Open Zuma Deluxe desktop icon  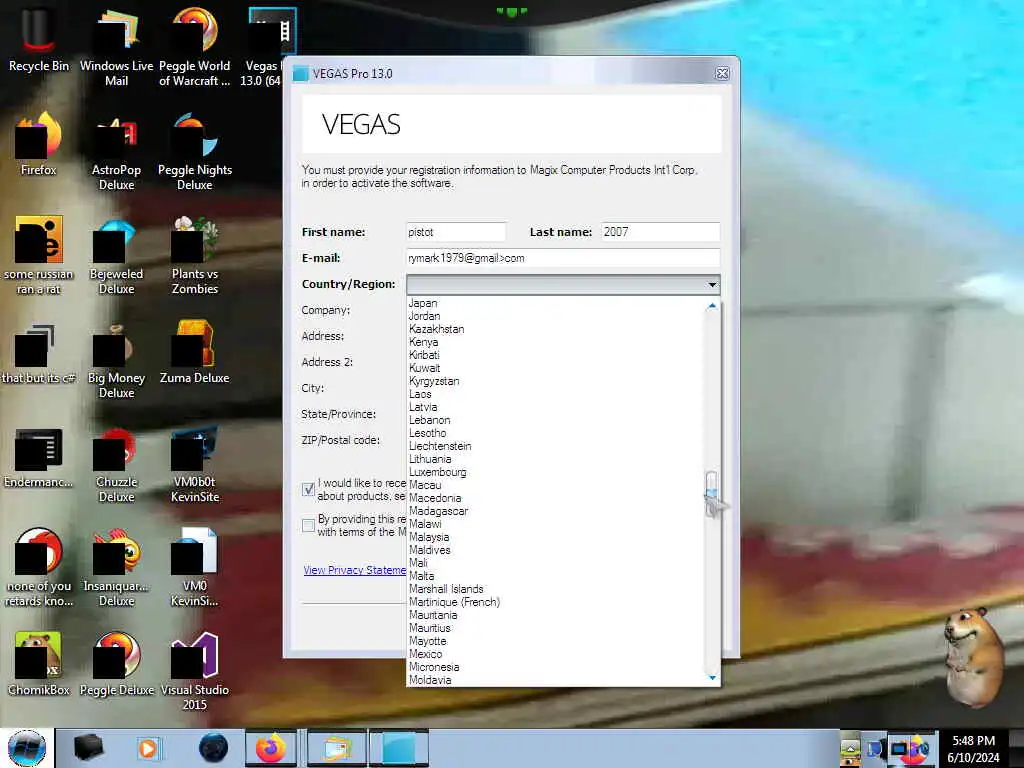click(195, 353)
